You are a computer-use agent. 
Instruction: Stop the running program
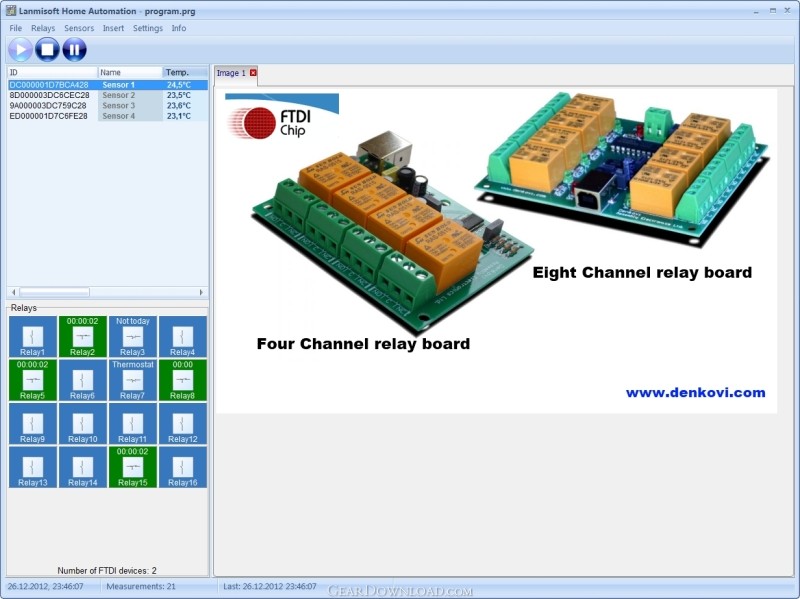[x=47, y=49]
